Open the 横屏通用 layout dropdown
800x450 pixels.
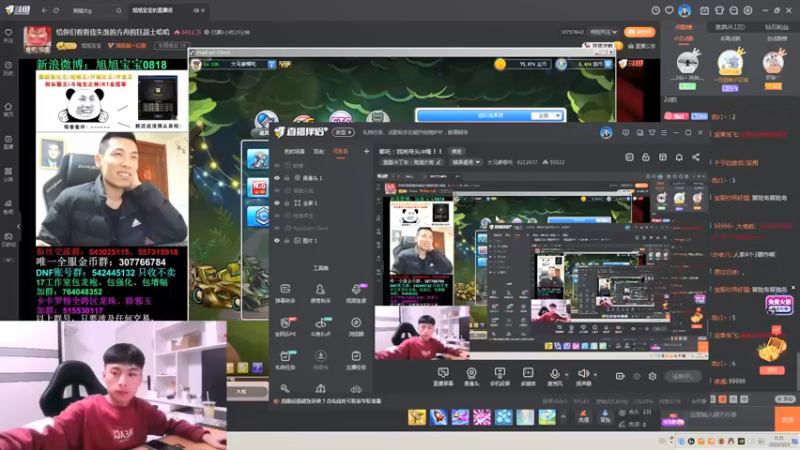(465, 162)
